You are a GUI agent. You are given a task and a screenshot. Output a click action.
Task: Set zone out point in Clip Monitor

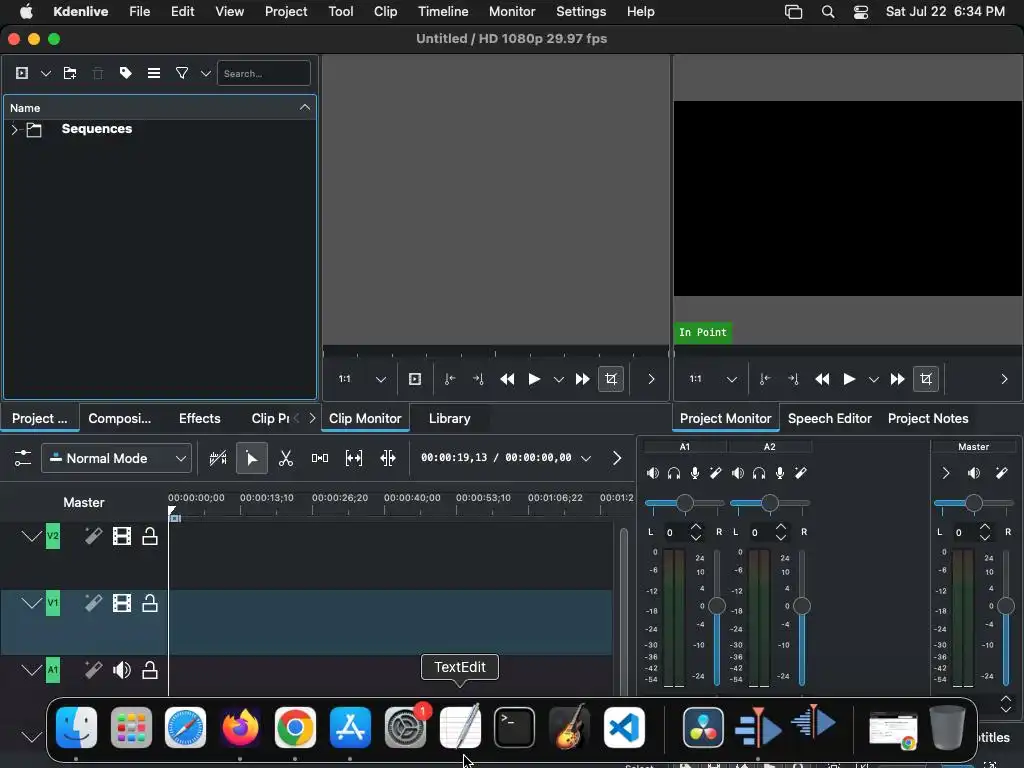(478, 379)
